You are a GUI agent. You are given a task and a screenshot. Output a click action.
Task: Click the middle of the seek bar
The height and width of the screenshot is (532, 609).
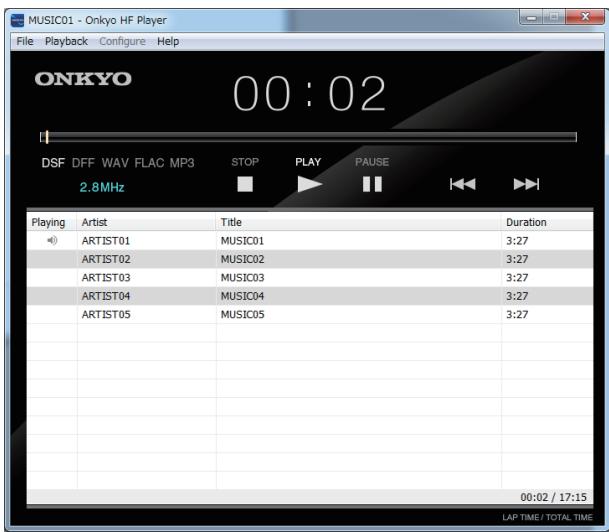[308, 137]
